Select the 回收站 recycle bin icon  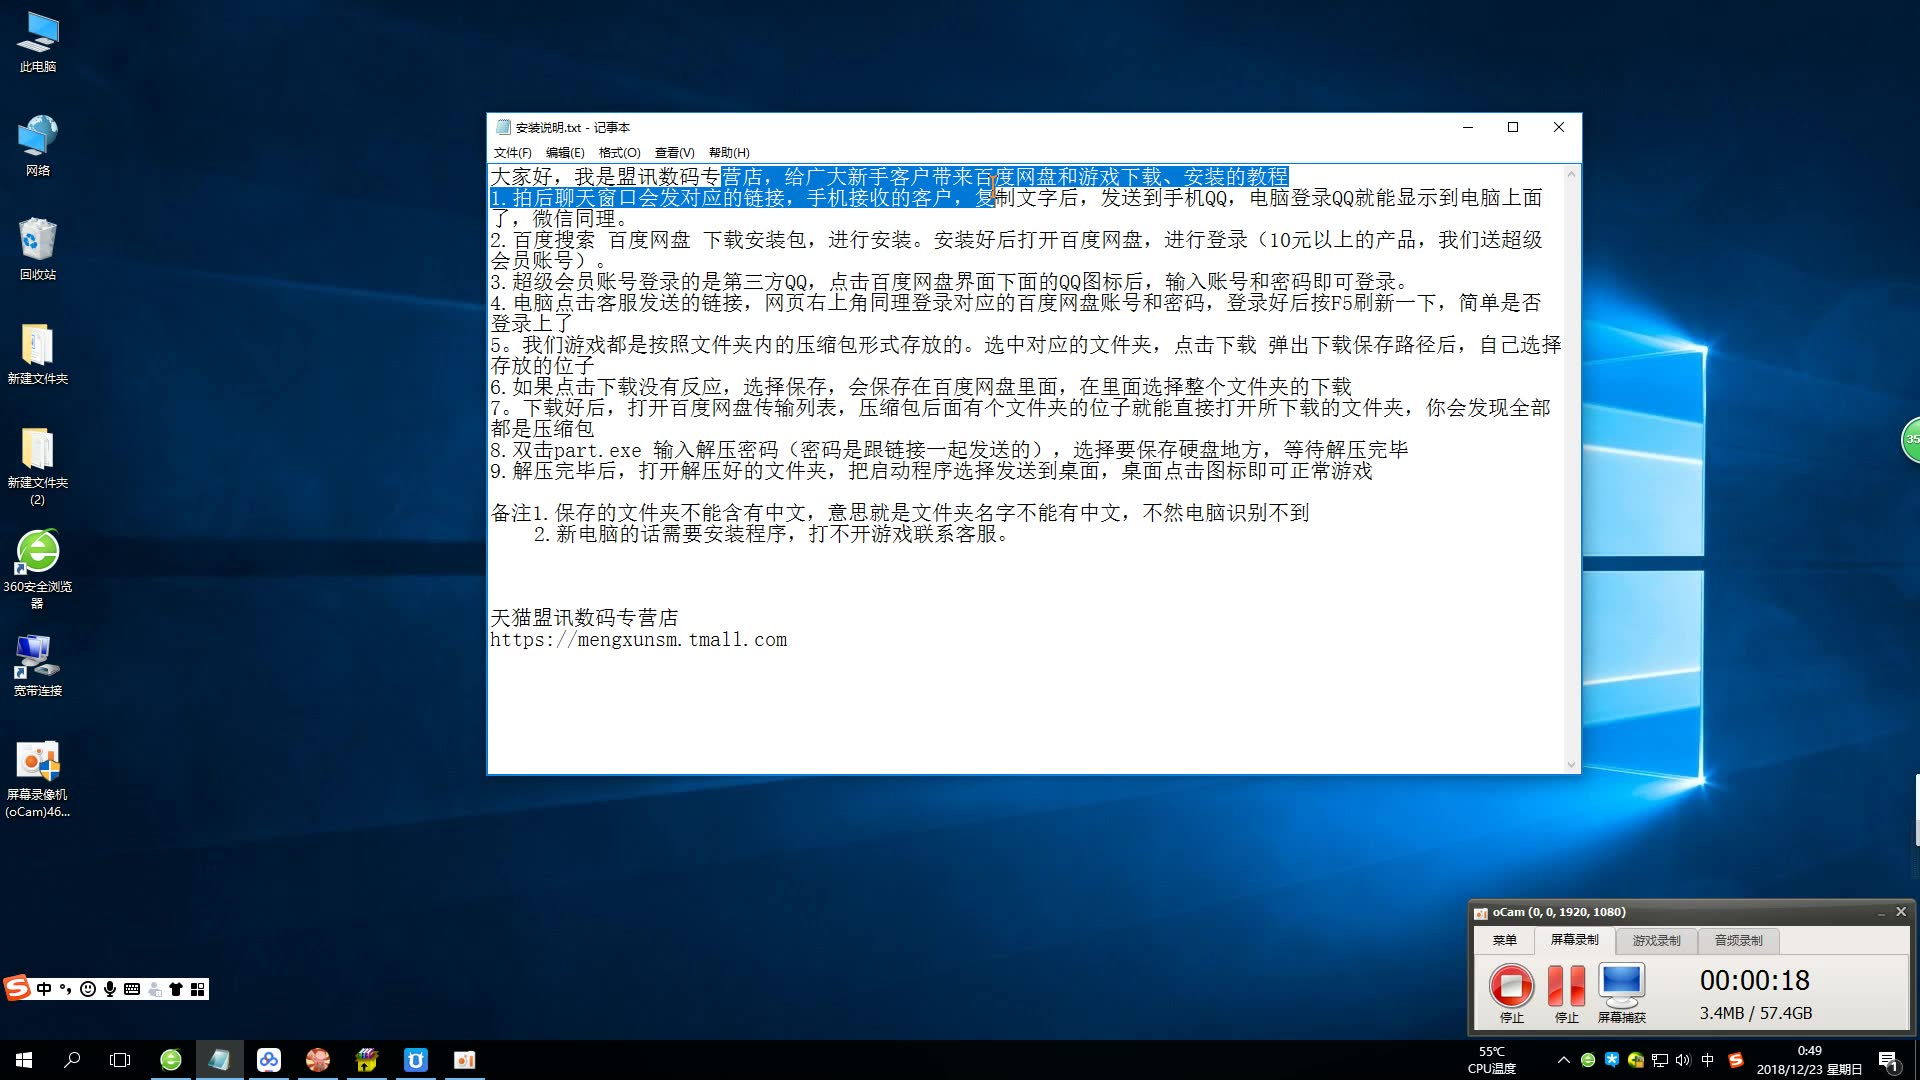point(38,250)
